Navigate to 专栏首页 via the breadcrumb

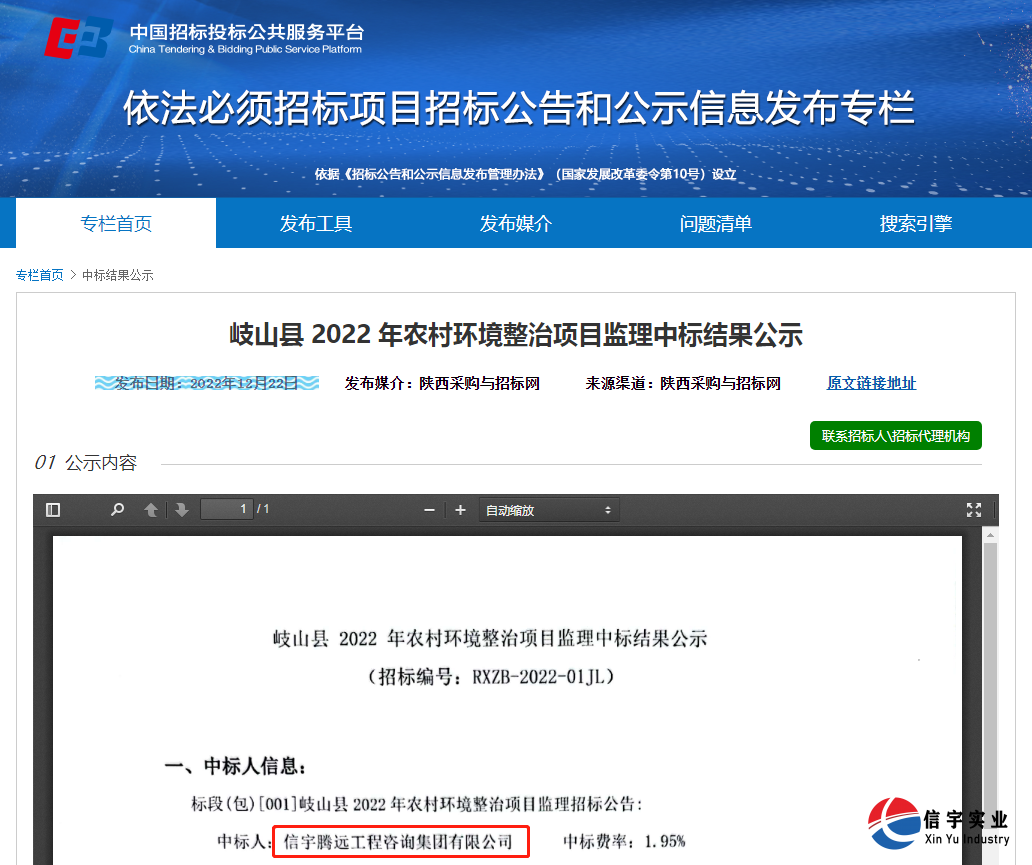(x=40, y=274)
